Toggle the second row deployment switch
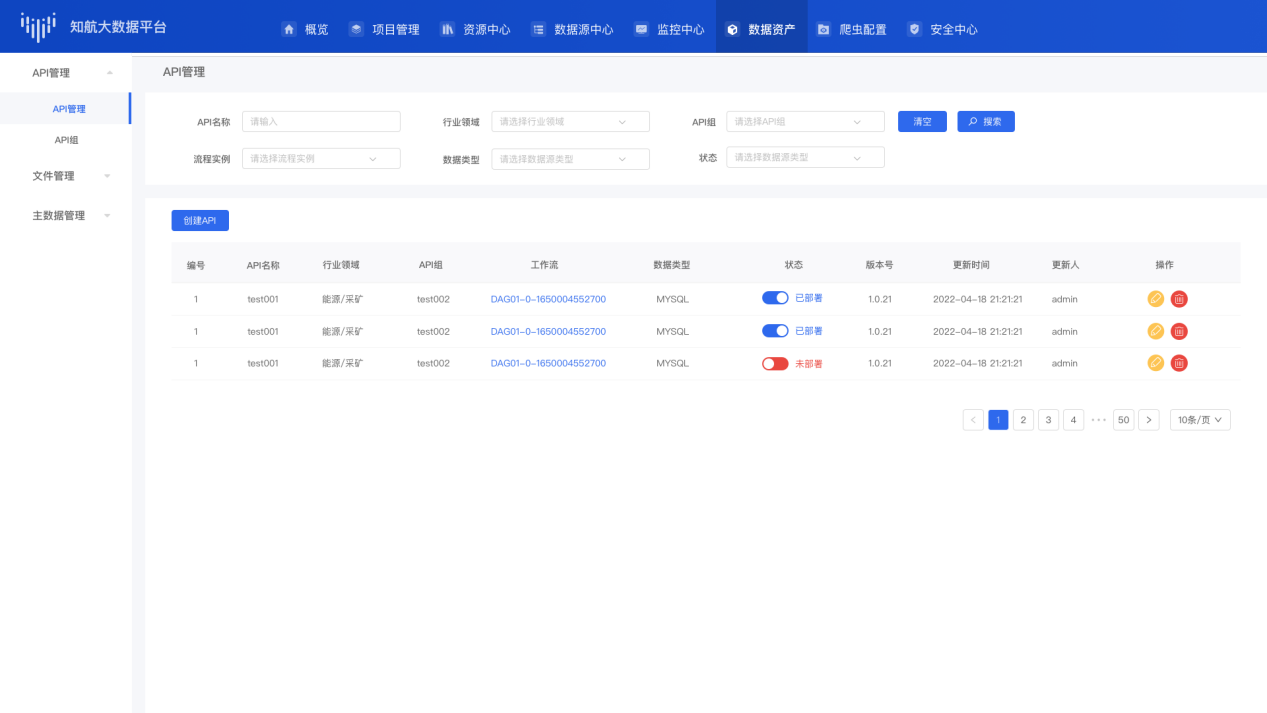The image size is (1267, 713). coord(775,331)
